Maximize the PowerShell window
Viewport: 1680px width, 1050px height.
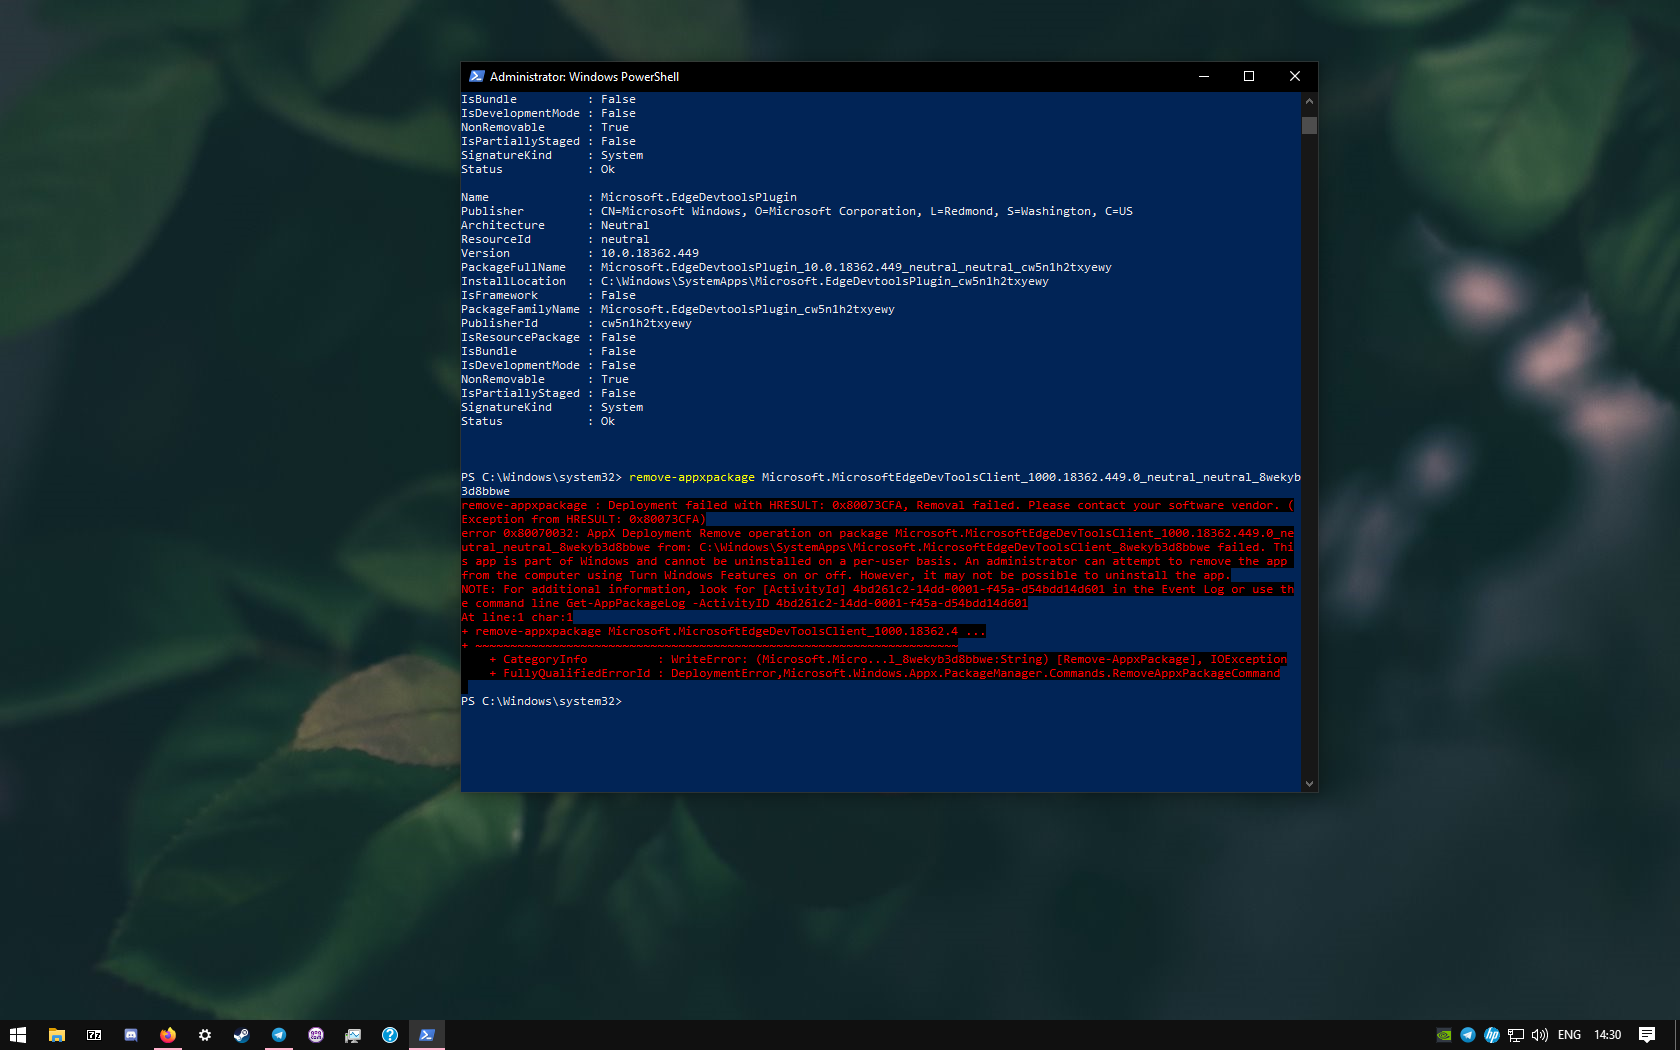1249,77
